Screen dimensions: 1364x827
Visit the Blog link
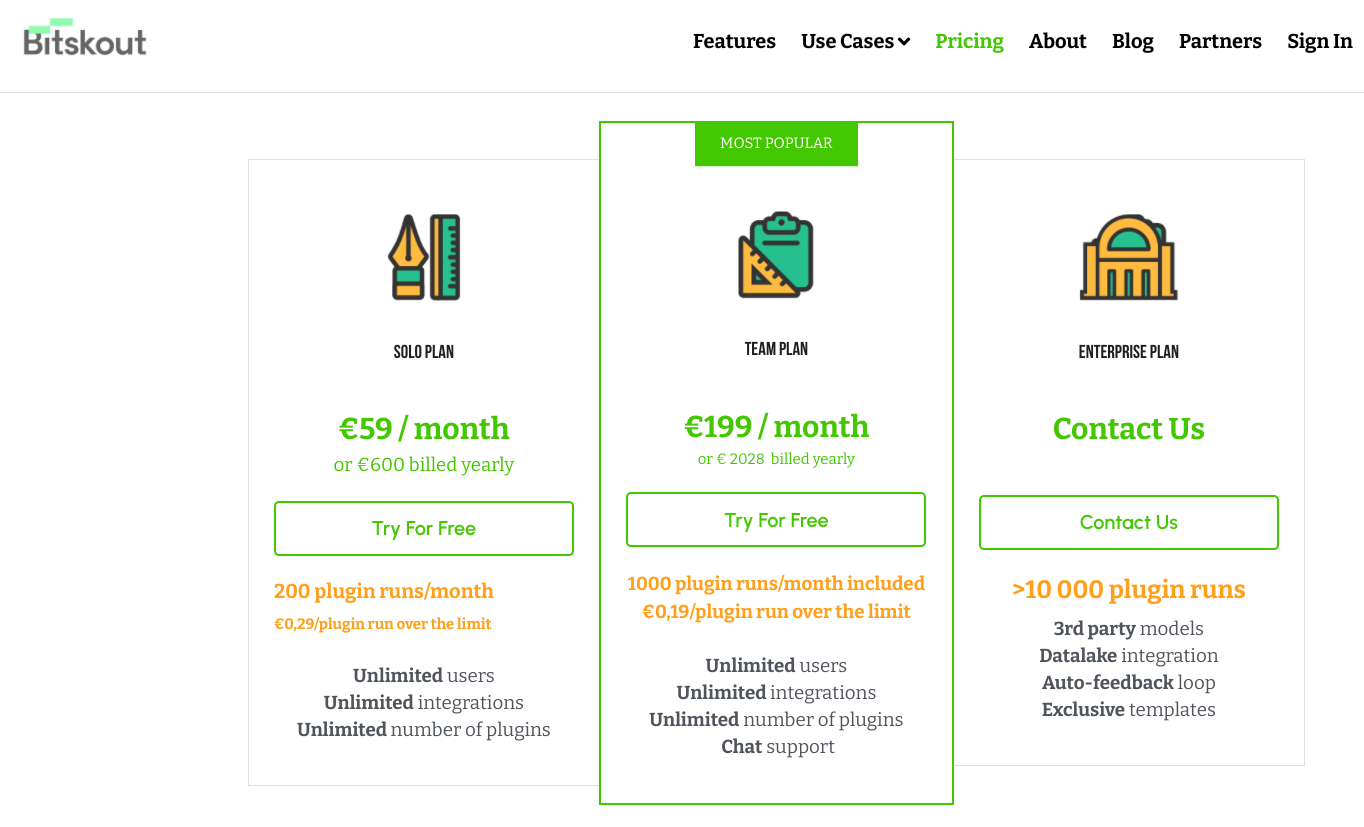pyautogui.click(x=1132, y=41)
